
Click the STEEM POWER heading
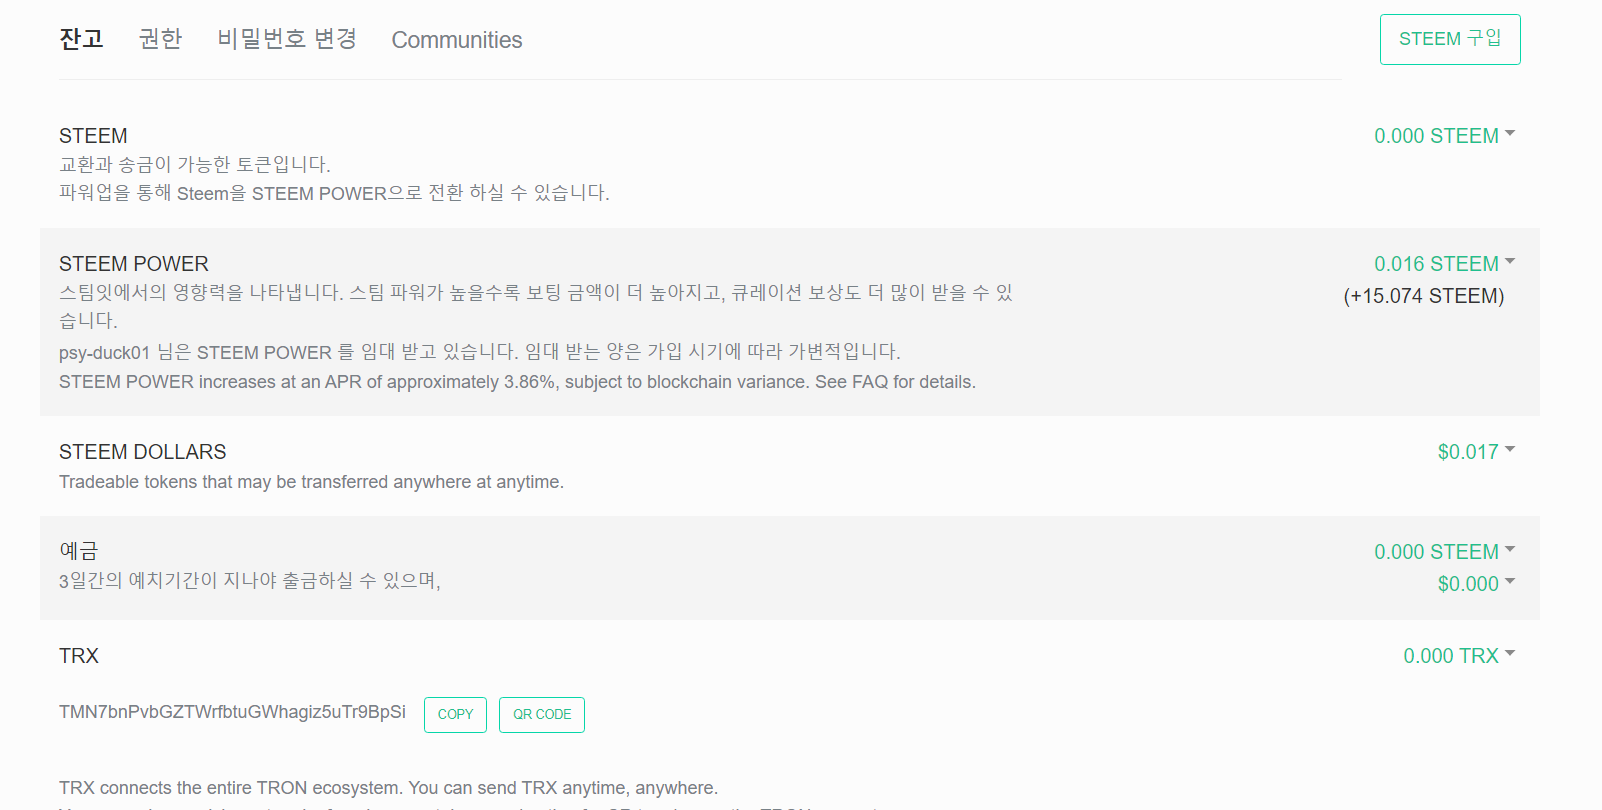pos(134,264)
